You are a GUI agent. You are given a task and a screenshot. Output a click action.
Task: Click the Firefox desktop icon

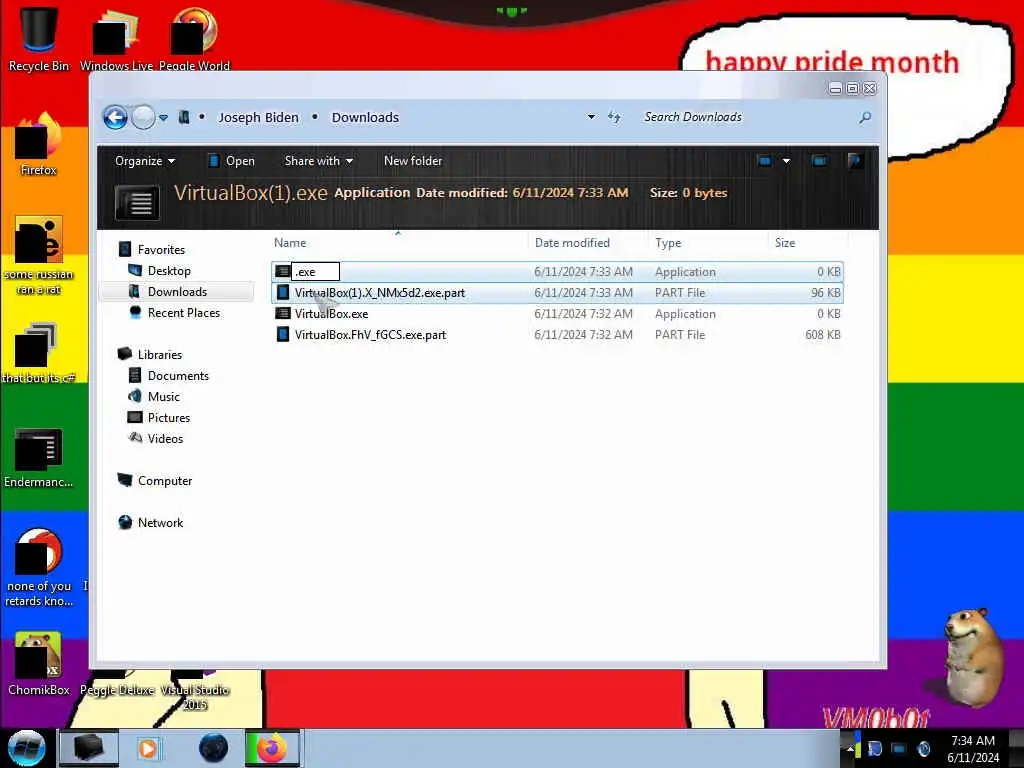coord(38,144)
